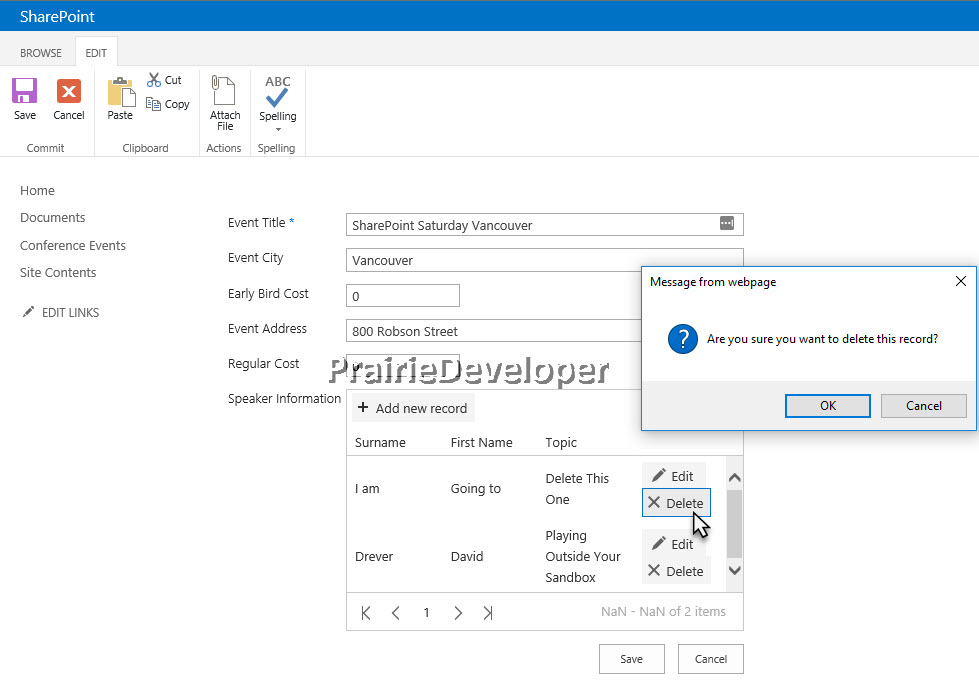This screenshot has width=979, height=681.
Task: Open Documents in left navigation
Action: coord(52,217)
